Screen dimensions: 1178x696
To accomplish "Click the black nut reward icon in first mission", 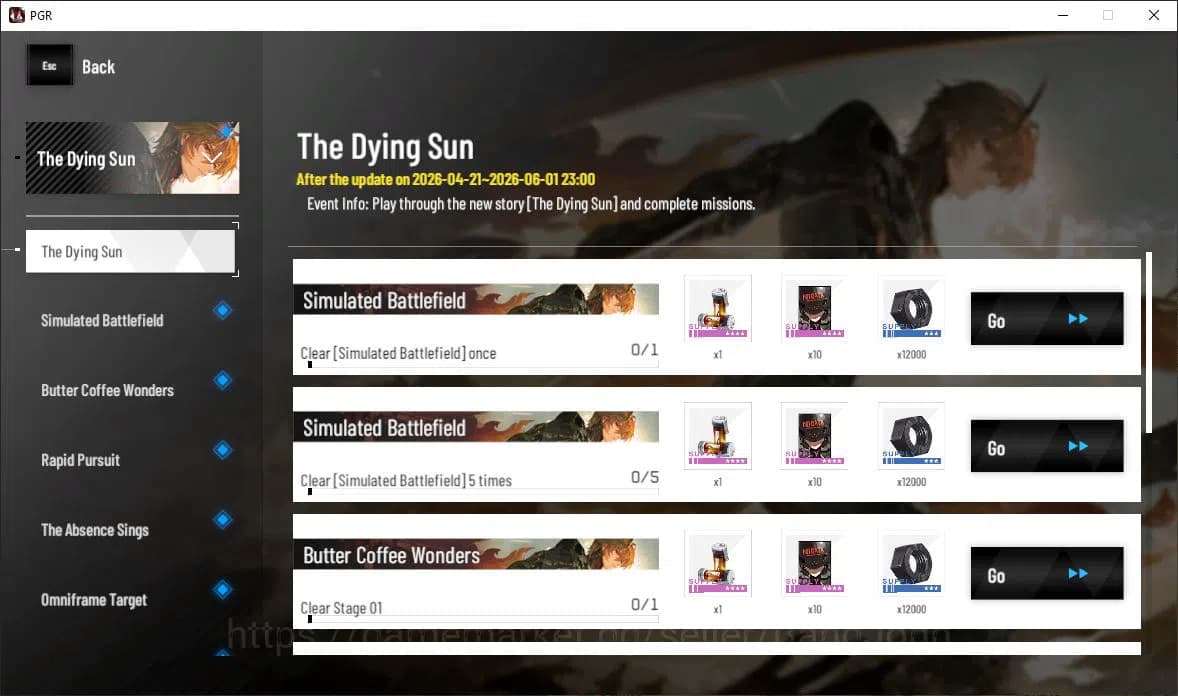I will tap(911, 309).
